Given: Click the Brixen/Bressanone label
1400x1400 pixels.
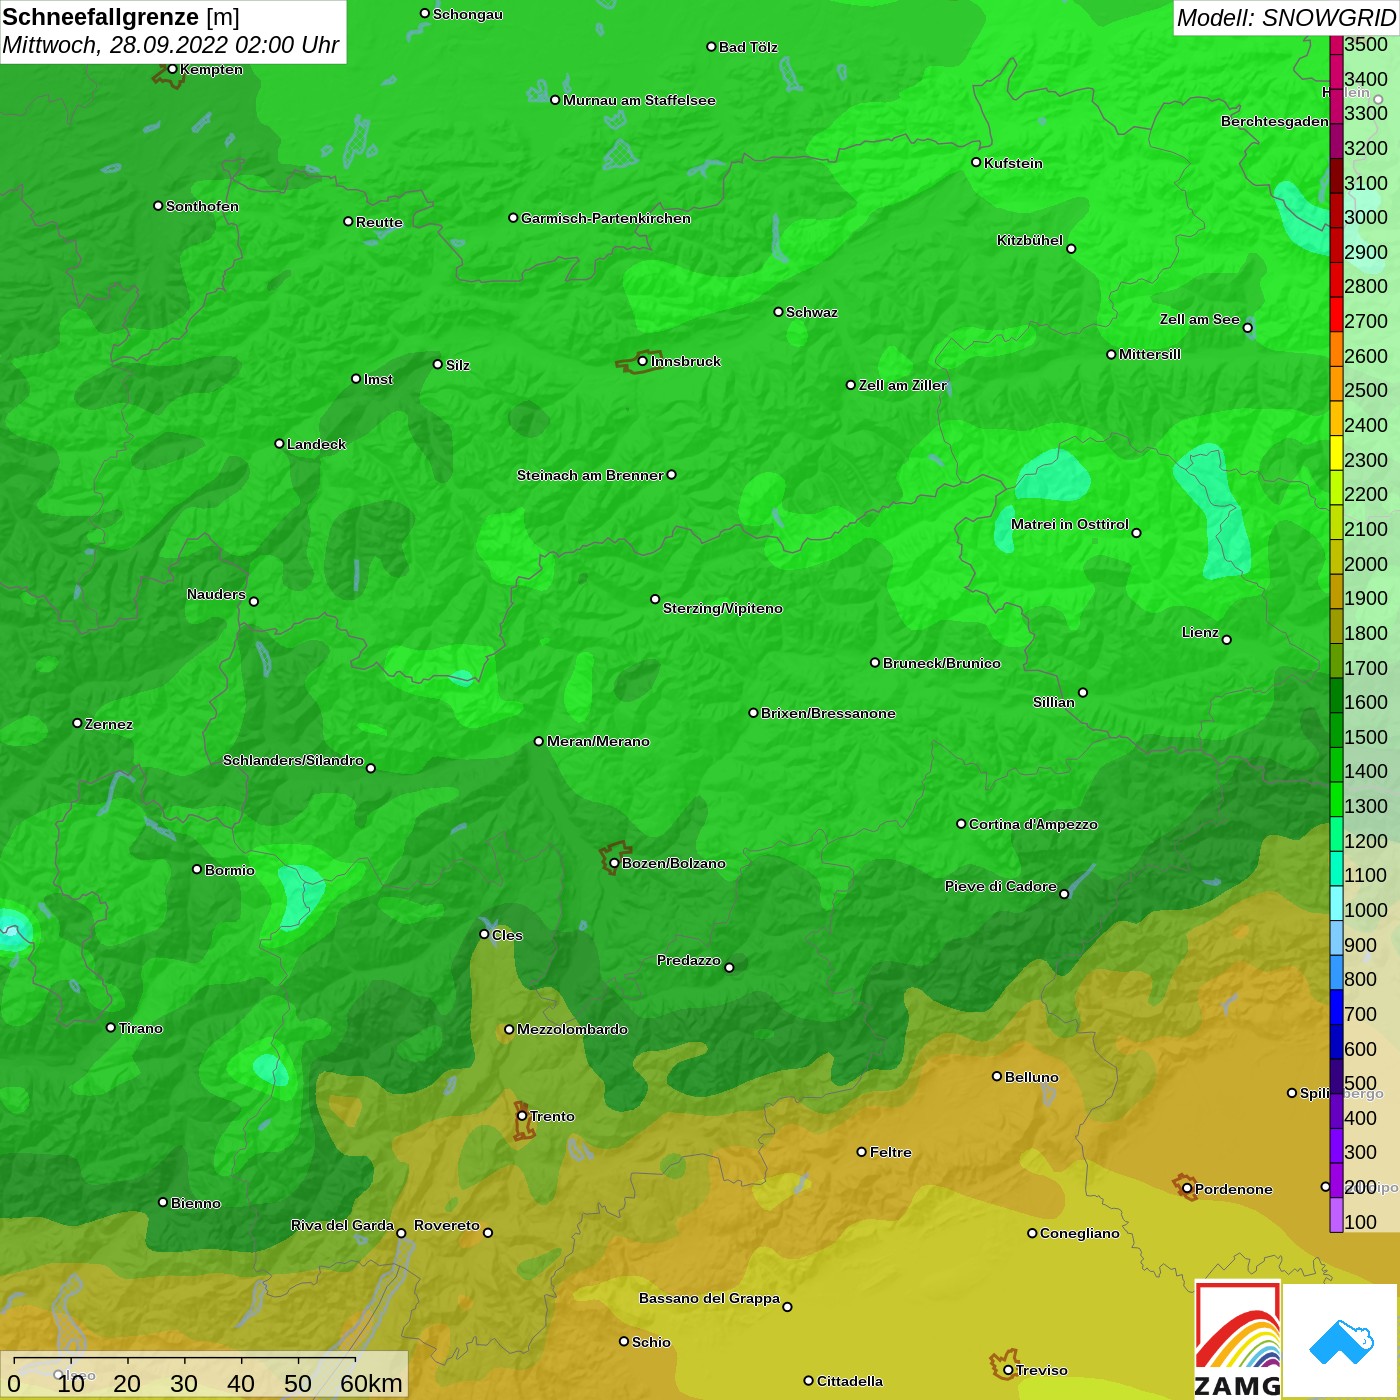Looking at the screenshot, I should point(828,713).
